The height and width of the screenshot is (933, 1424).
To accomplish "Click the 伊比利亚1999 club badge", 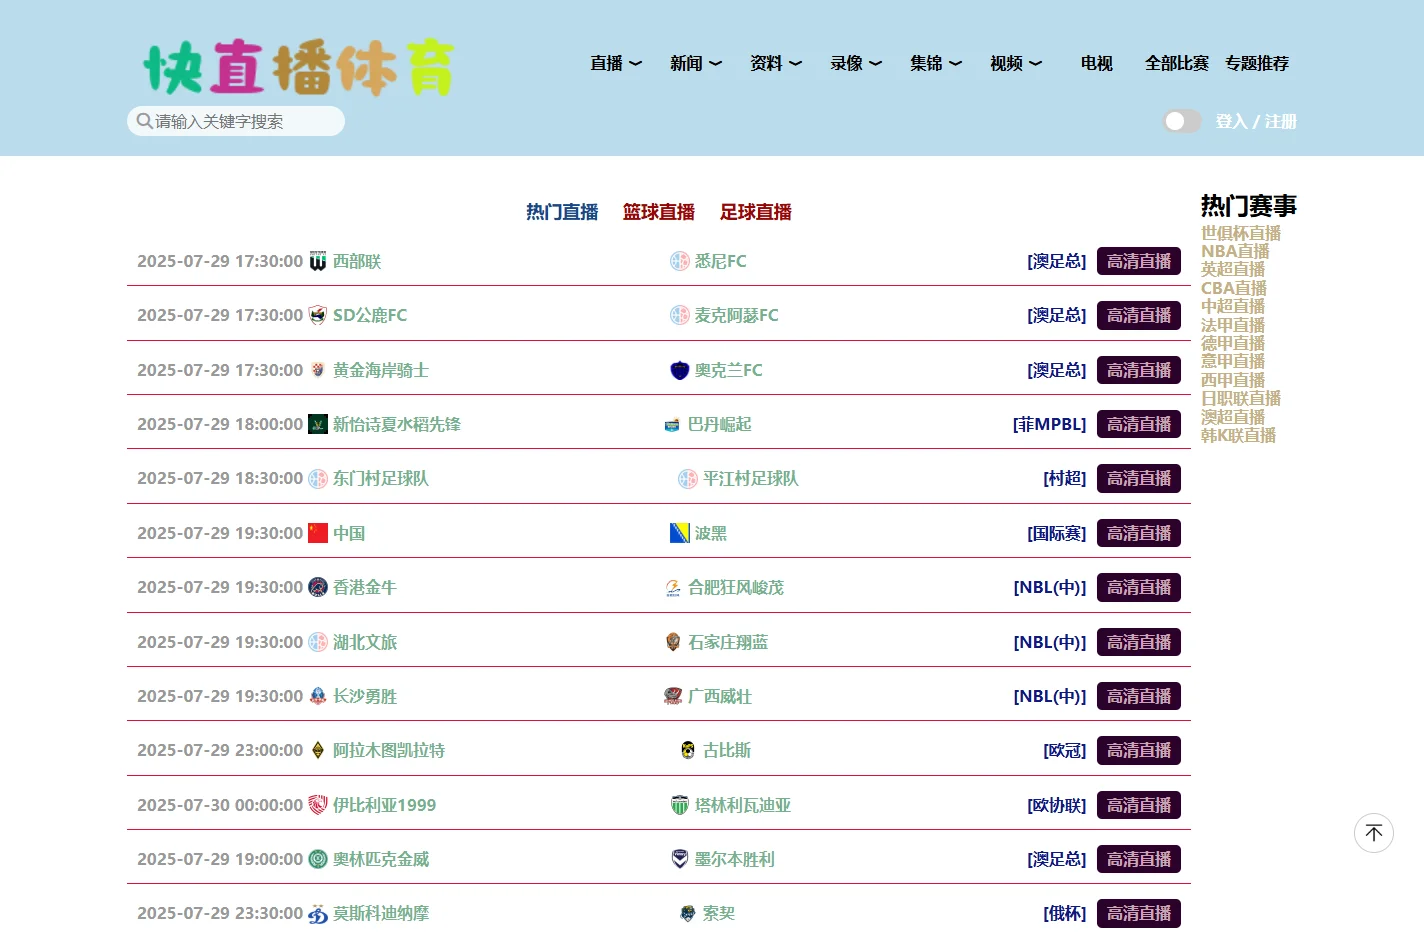I will tap(318, 805).
